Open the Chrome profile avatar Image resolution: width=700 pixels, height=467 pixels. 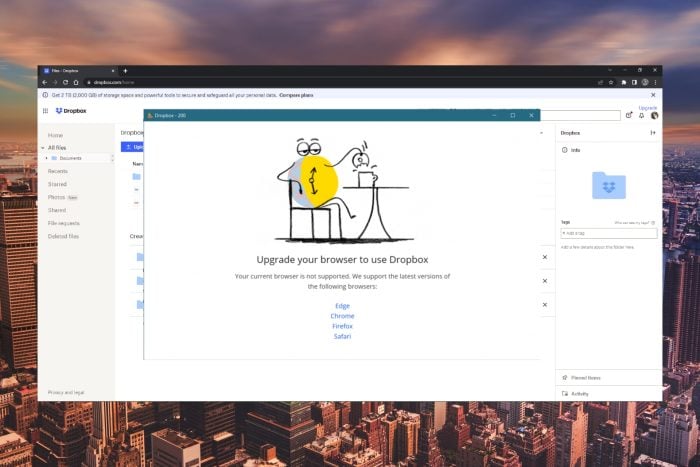coord(645,82)
